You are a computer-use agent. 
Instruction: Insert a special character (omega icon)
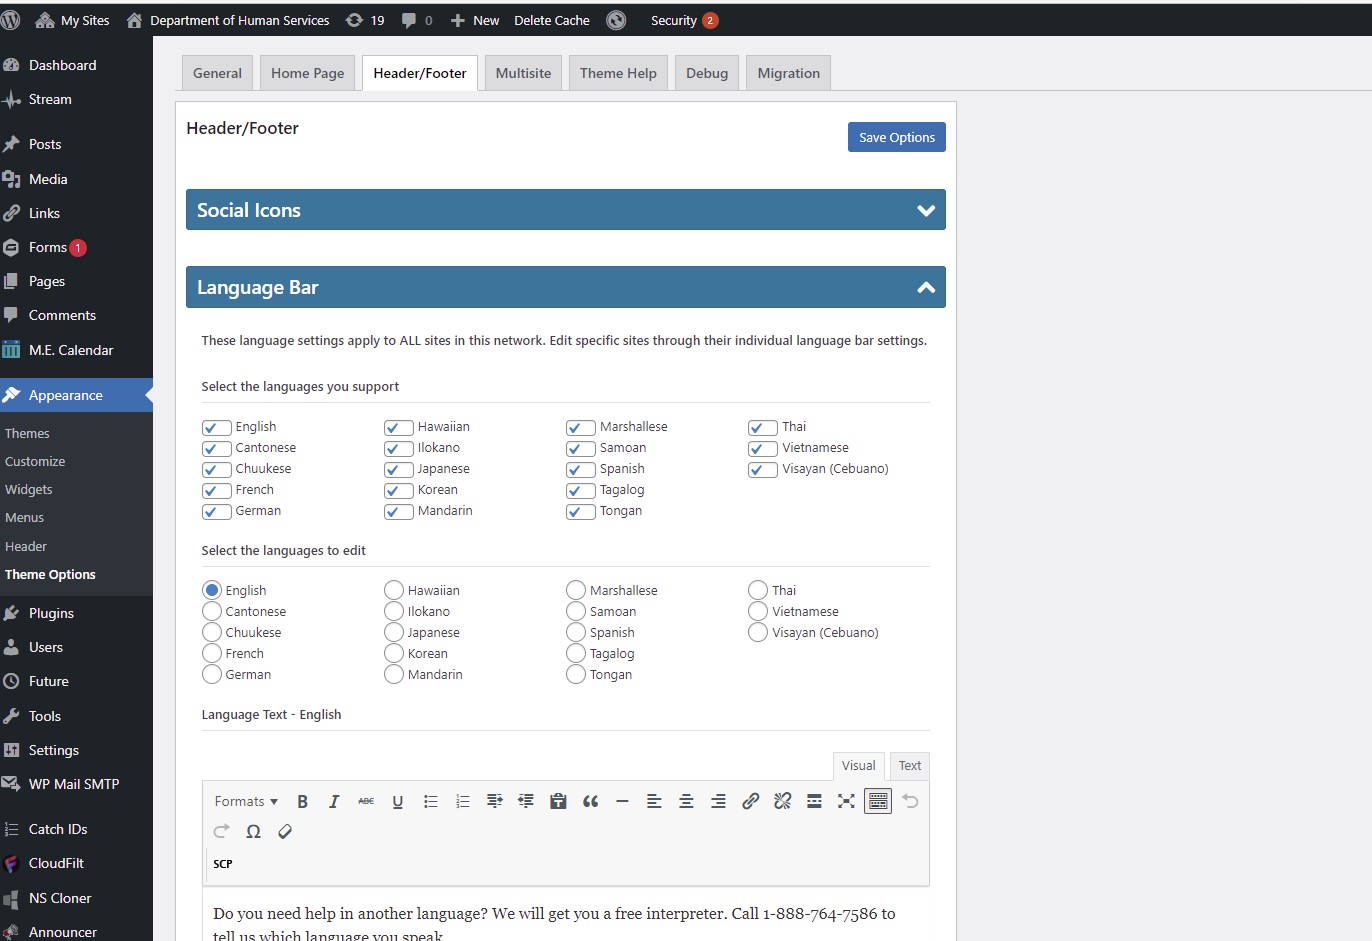point(253,831)
